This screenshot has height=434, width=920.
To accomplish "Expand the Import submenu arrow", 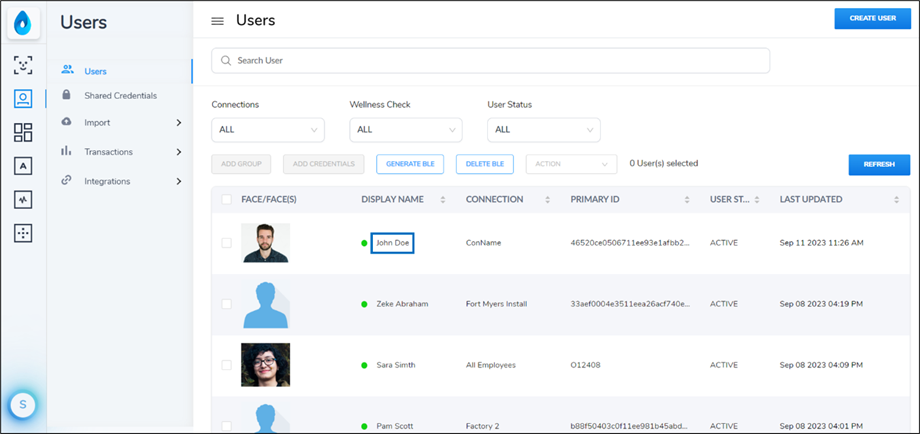I will [179, 123].
